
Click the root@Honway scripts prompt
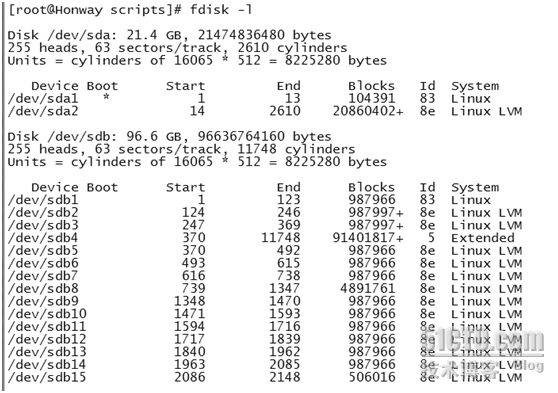(x=95, y=10)
